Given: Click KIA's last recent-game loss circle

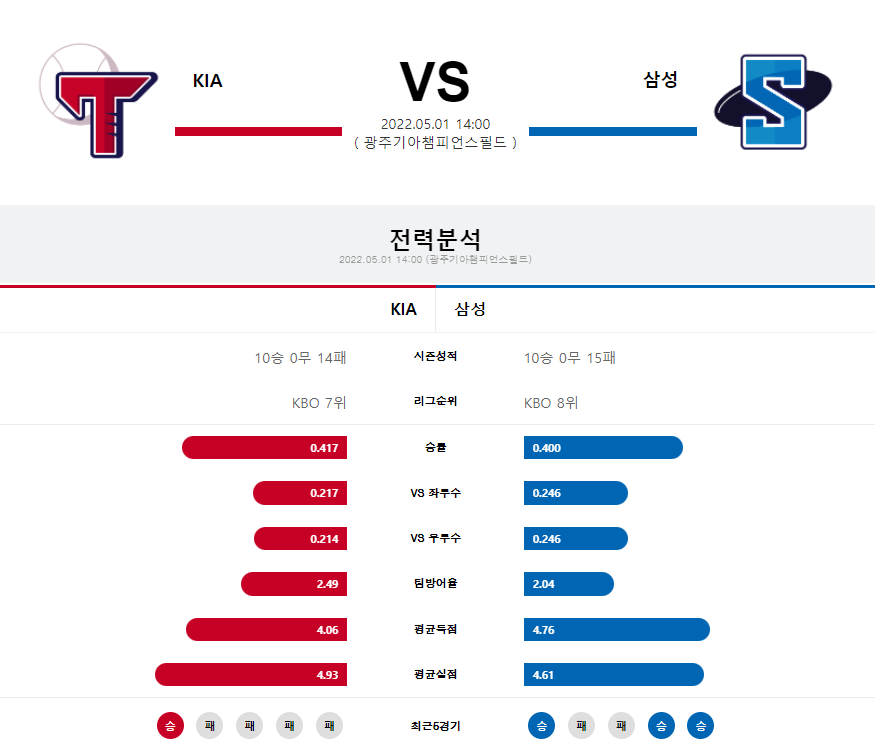Looking at the screenshot, I should (x=329, y=726).
